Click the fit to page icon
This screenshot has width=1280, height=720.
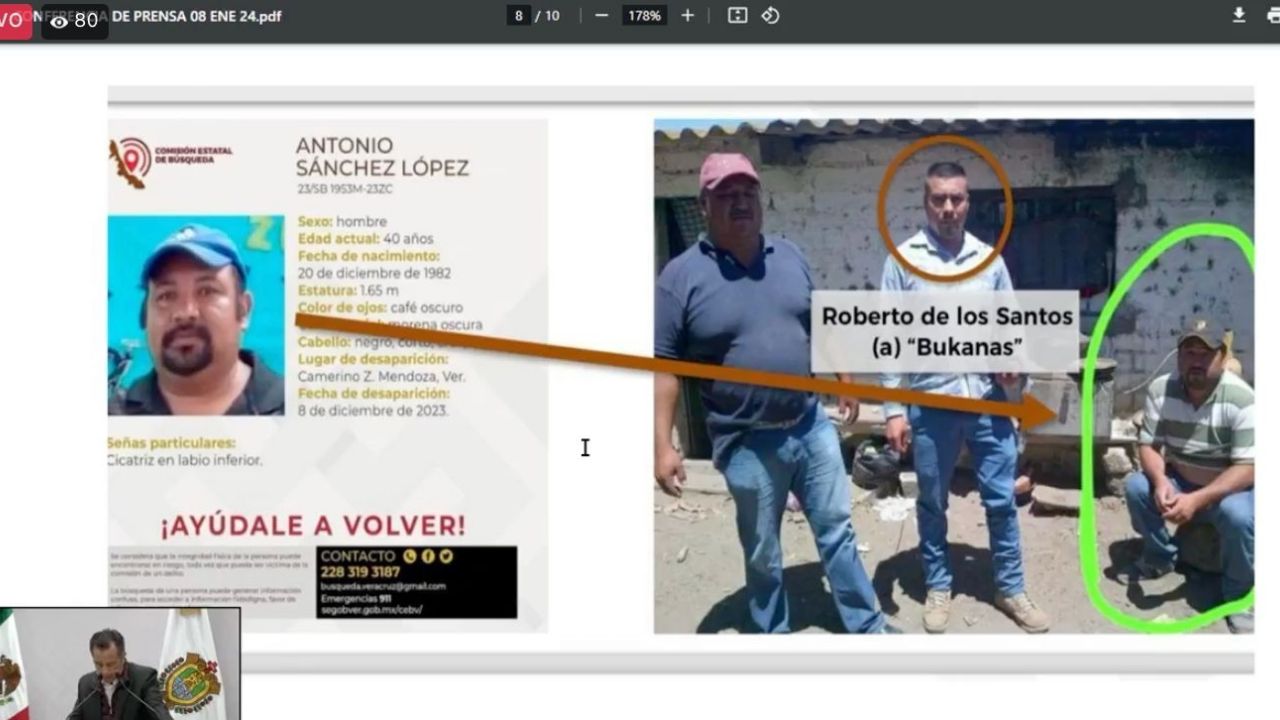point(737,16)
